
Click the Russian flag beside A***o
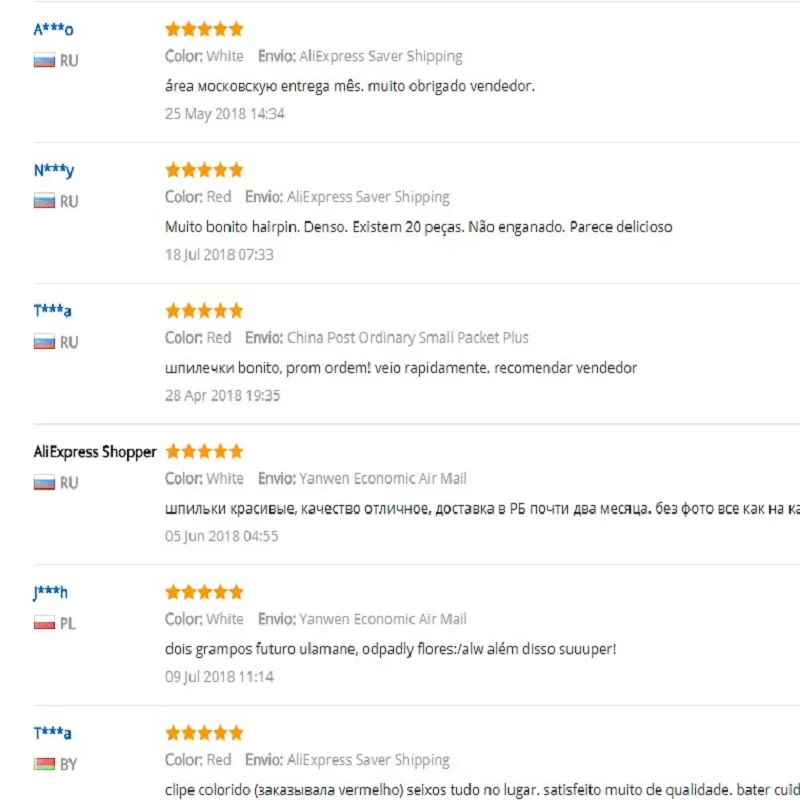[x=44, y=61]
